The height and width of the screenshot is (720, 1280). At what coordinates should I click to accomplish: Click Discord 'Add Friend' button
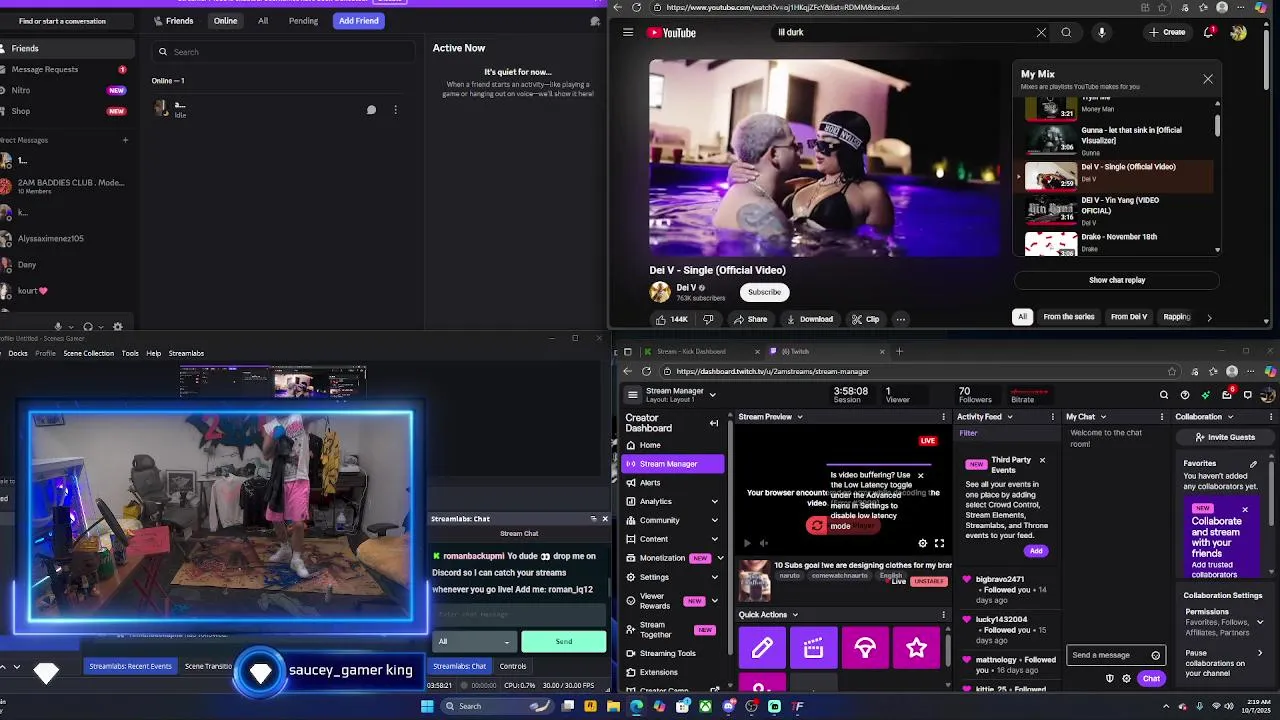(x=358, y=21)
